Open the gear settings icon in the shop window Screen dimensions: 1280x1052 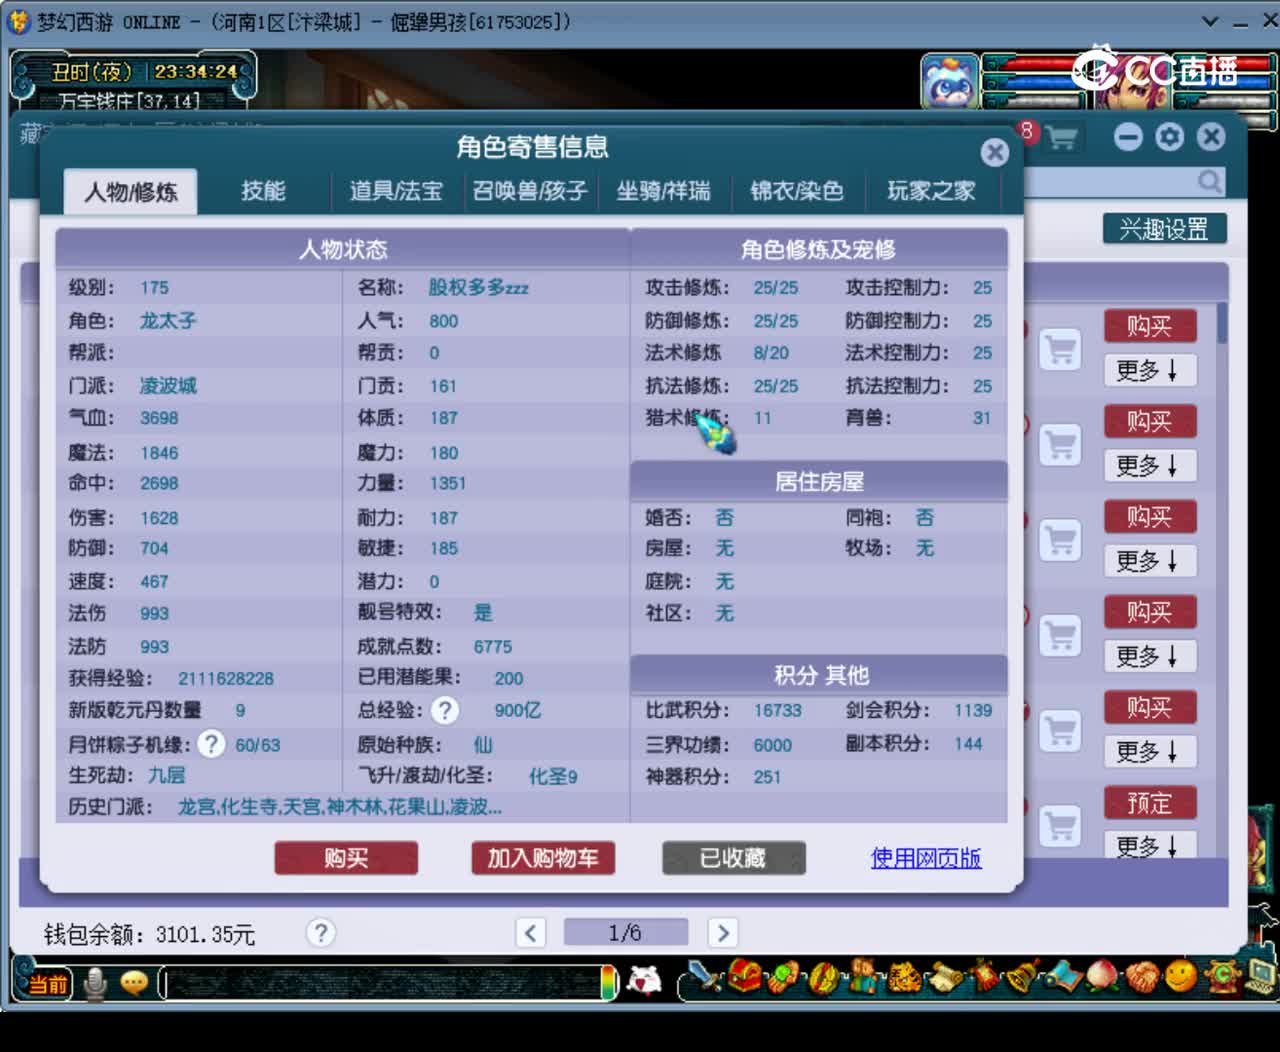[1169, 137]
